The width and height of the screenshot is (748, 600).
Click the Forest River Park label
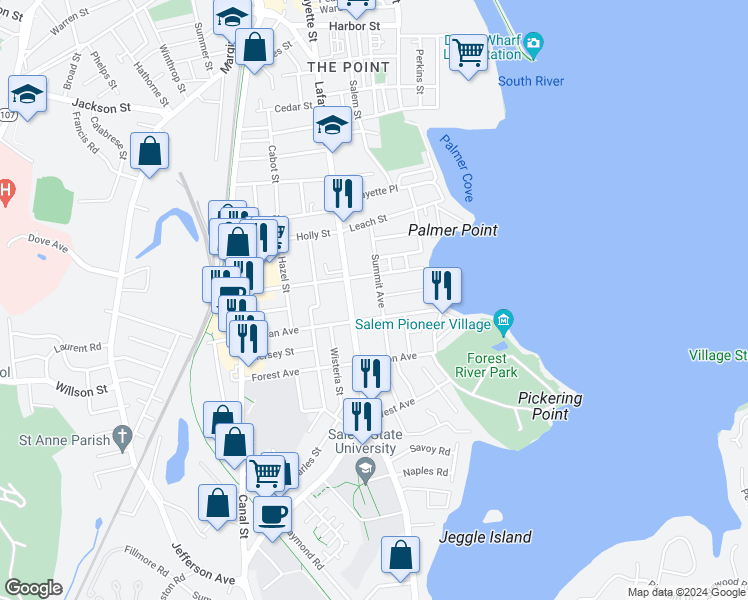click(486, 365)
